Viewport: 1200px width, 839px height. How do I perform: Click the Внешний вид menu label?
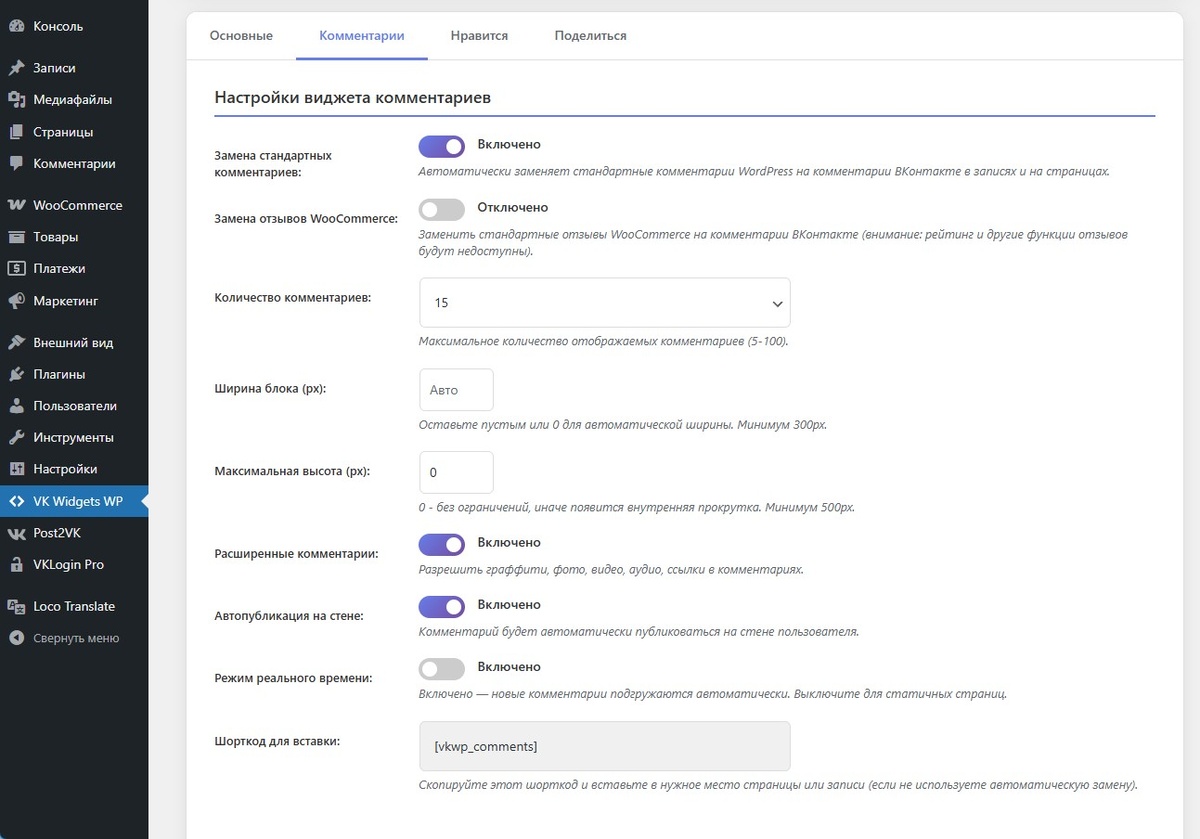73,342
